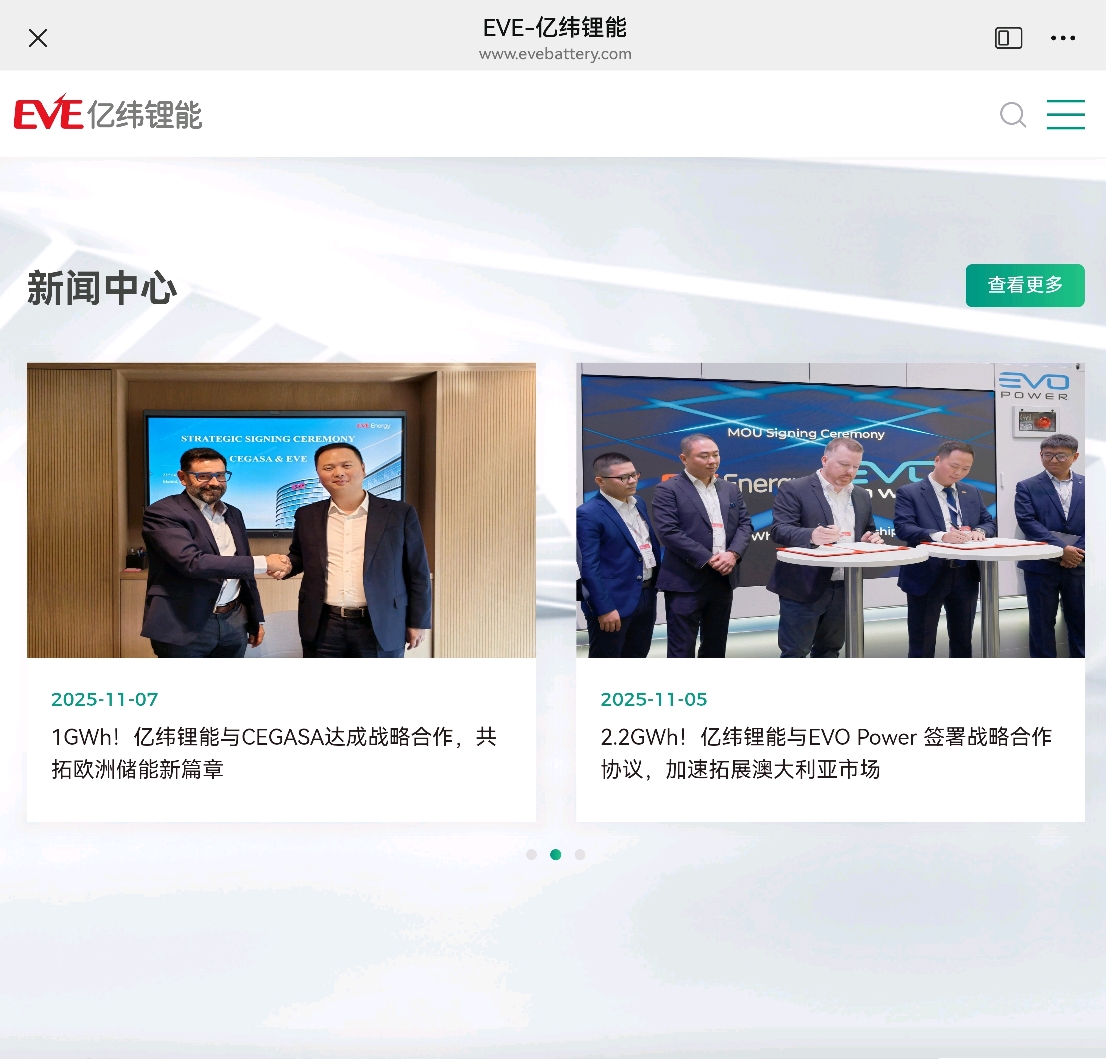Open the CEGASA & EVE signing photo
The width and height of the screenshot is (1106, 1059).
pos(281,510)
